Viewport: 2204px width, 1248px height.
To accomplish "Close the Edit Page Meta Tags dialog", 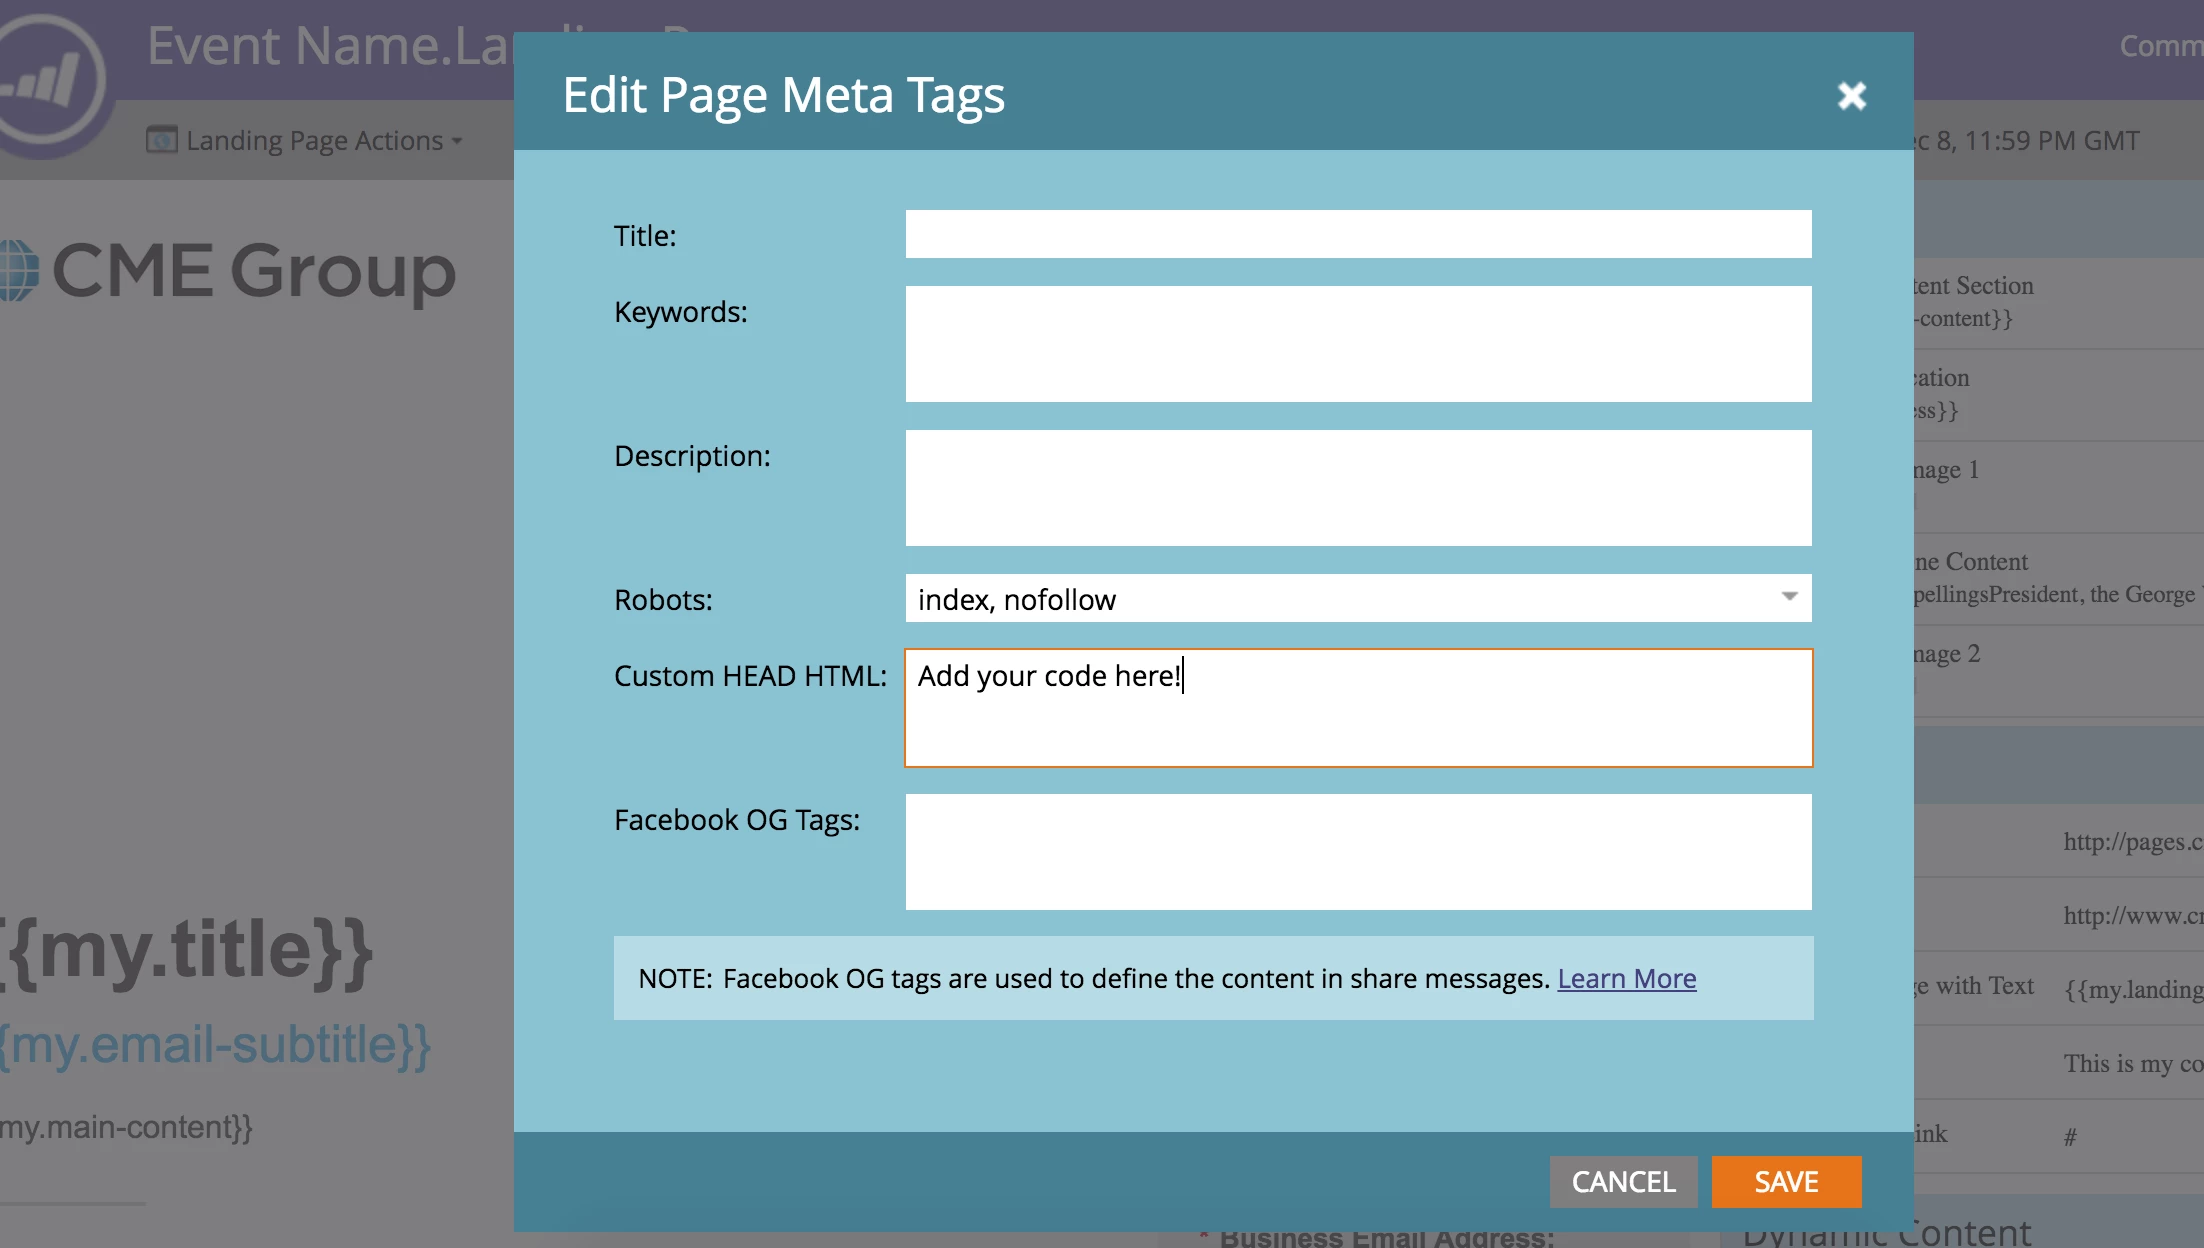I will pyautogui.click(x=1851, y=96).
